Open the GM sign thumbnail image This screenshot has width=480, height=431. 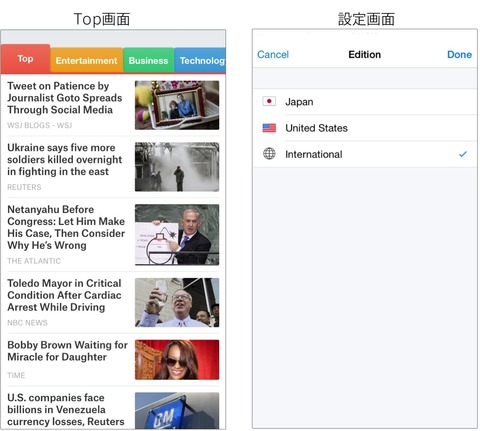[177, 411]
